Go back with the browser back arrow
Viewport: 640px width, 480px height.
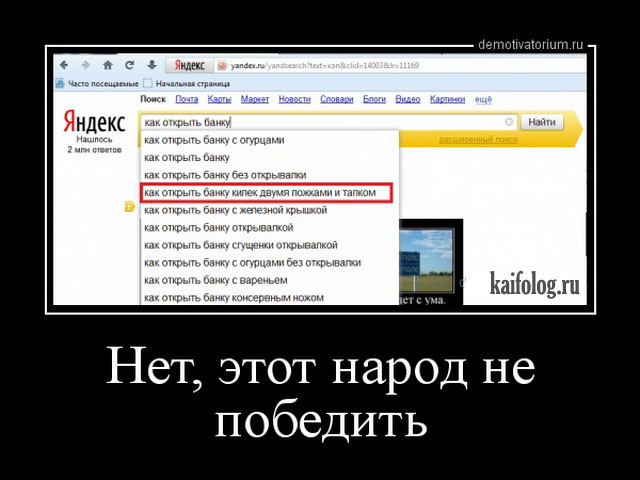[64, 65]
